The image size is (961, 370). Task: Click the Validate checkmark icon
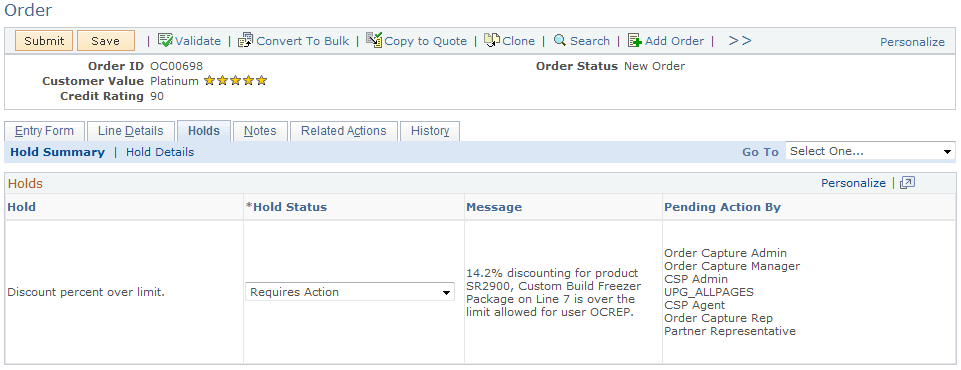(165, 40)
